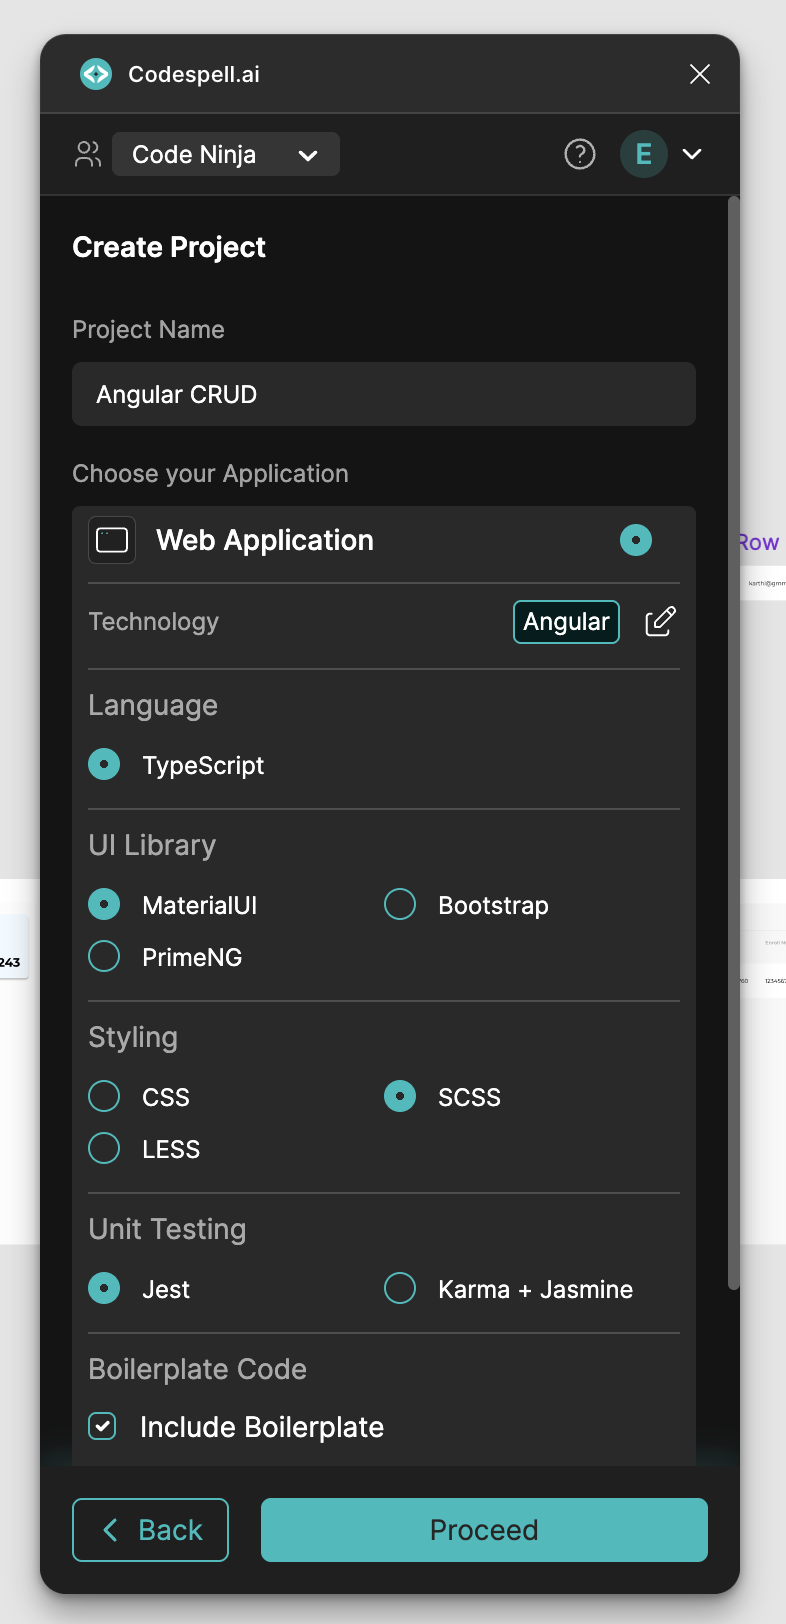786x1624 pixels.
Task: Select Jest for unit testing
Action: [104, 1288]
